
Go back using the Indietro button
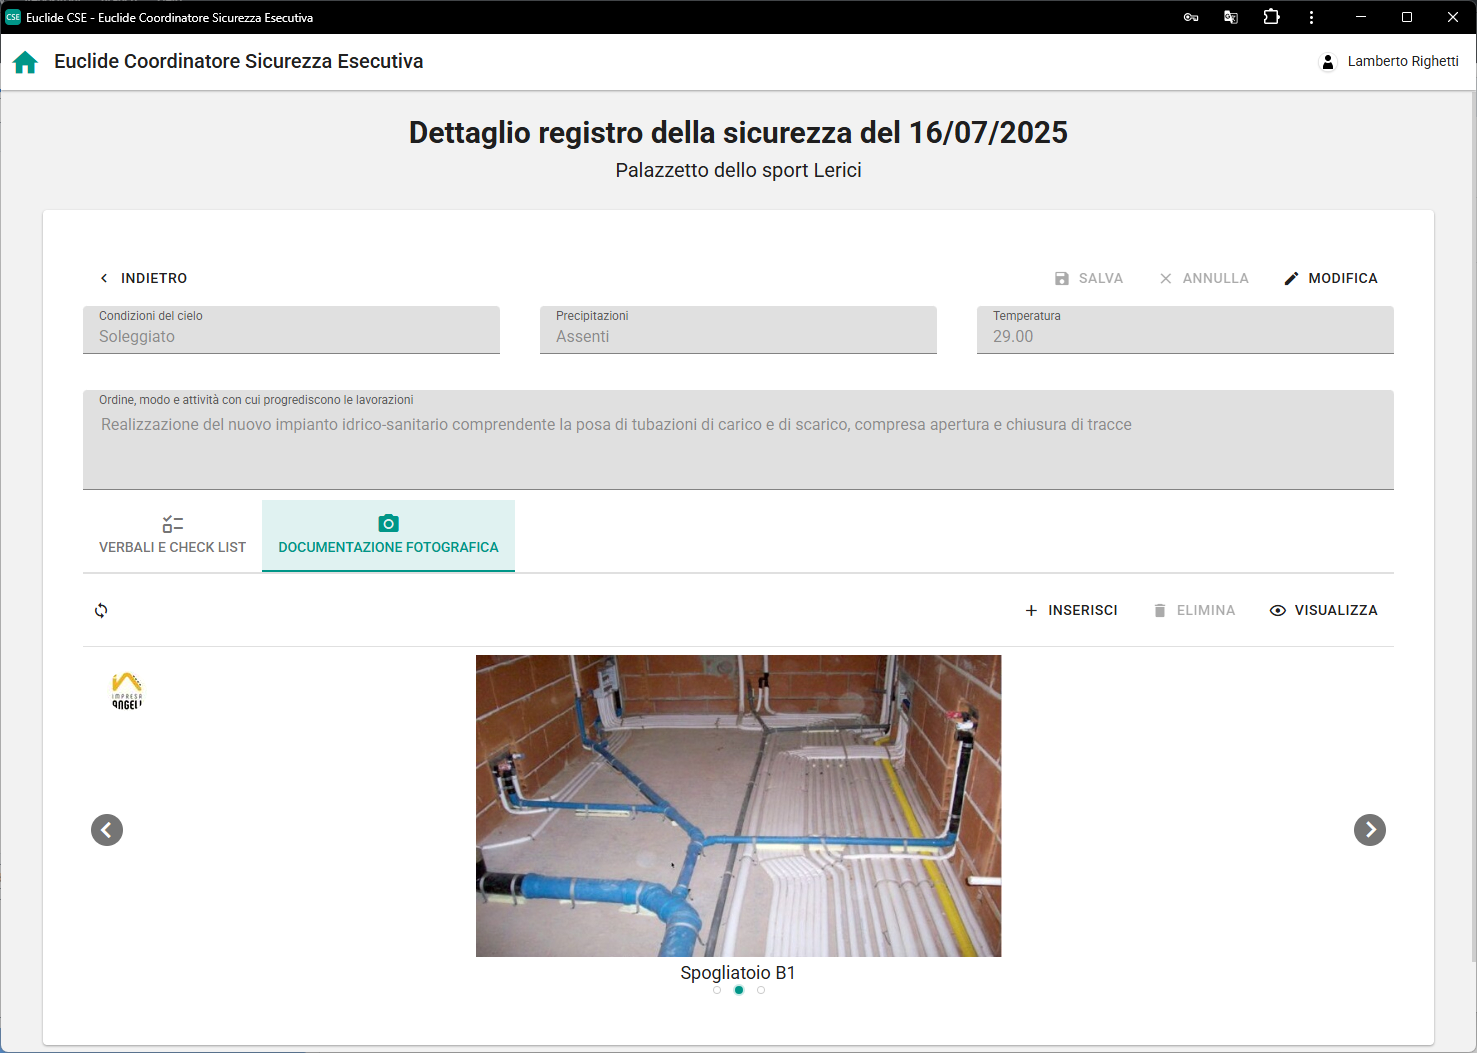143,278
